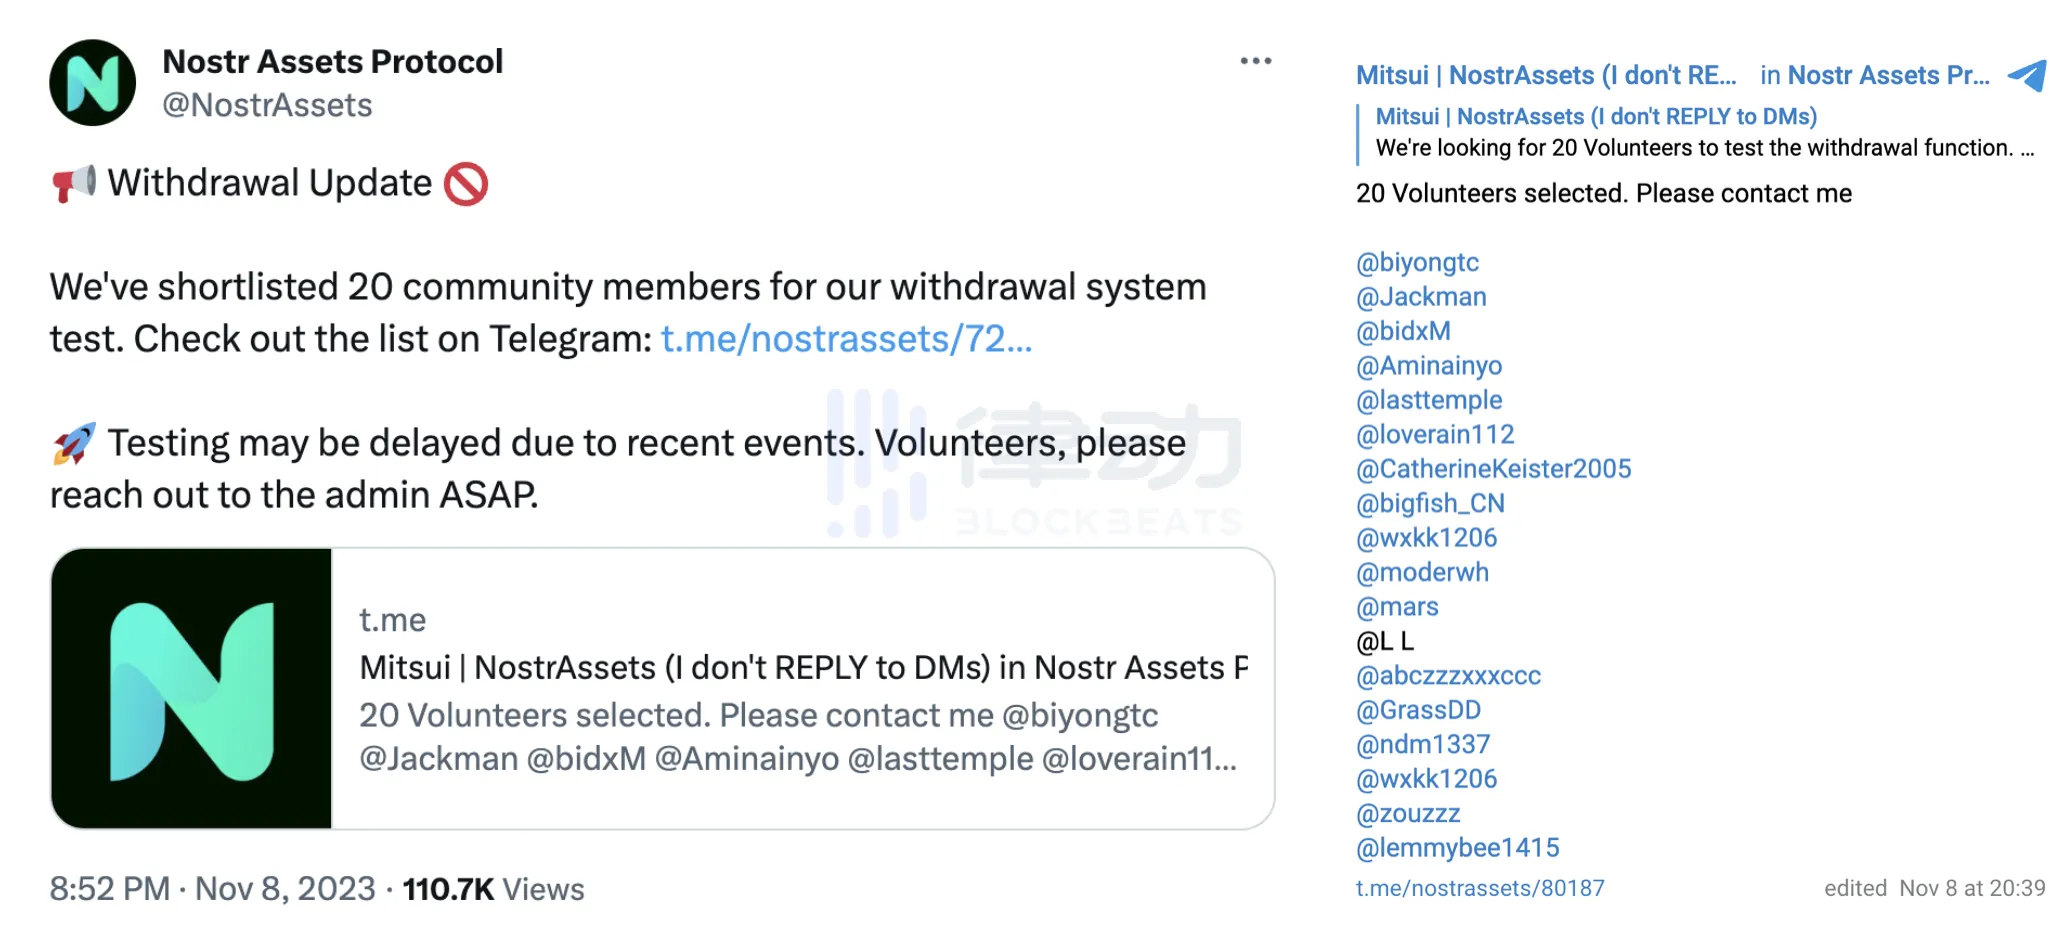The height and width of the screenshot is (928, 2068).
Task: Click the "in Nostr Assets Pr..." channel link
Action: pyautogui.click(x=1874, y=75)
